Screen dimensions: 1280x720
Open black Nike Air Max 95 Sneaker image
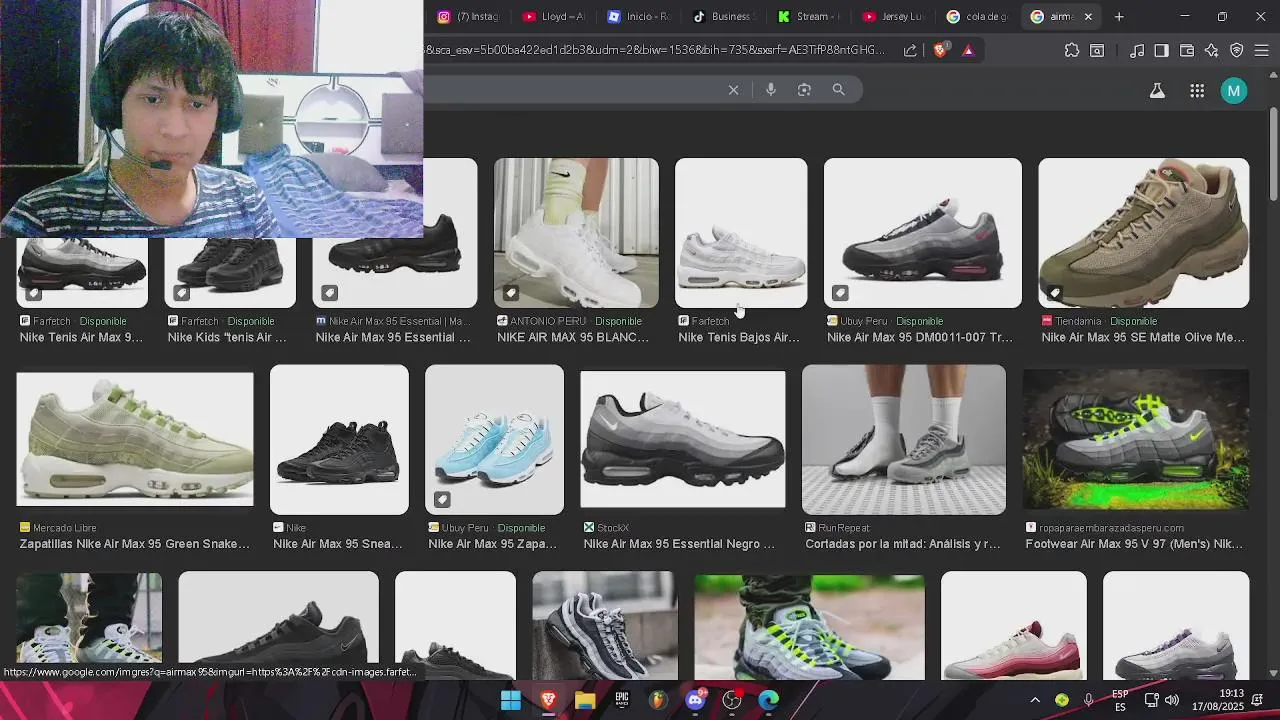click(339, 440)
